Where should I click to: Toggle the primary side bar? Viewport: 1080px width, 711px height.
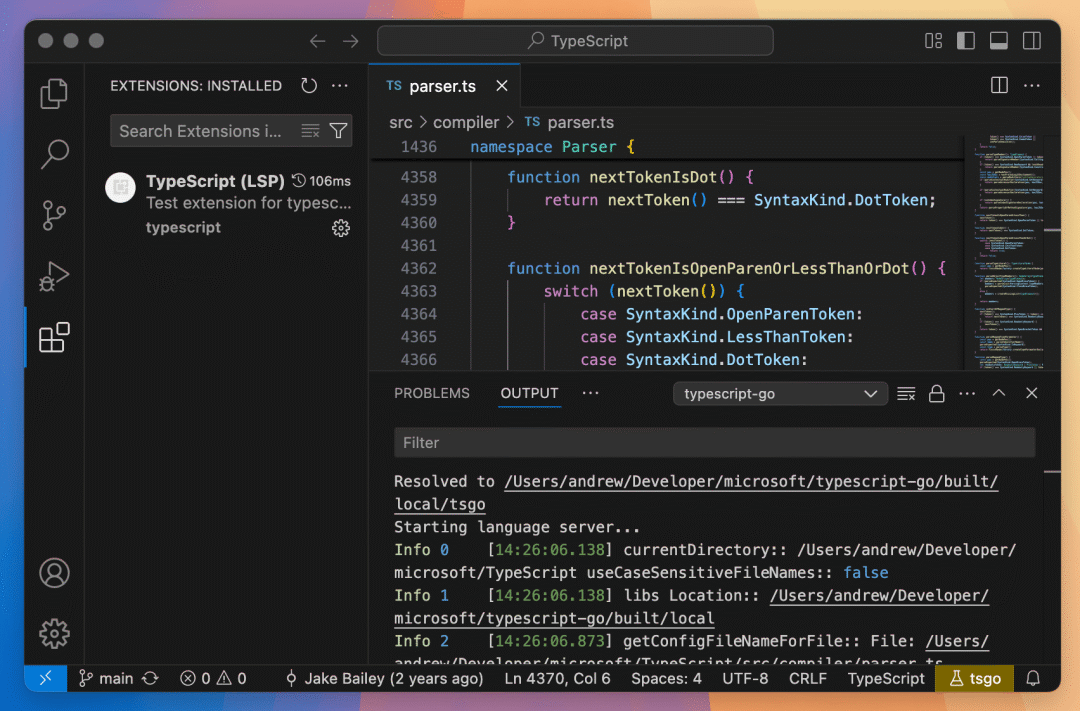tap(966, 41)
